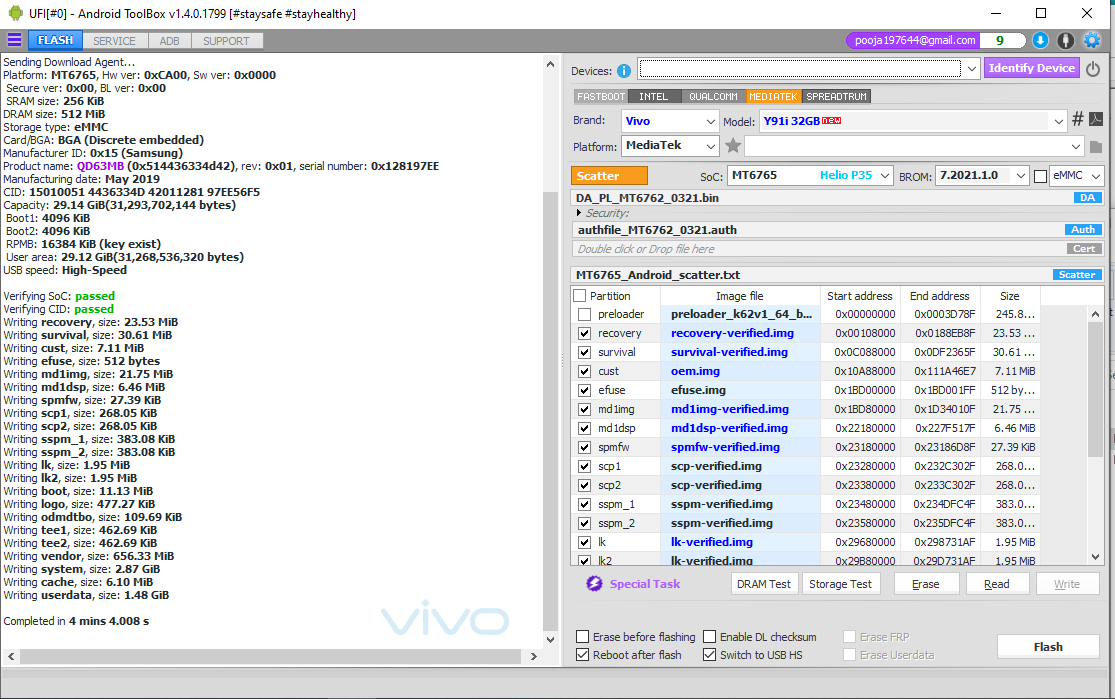The image size is (1115, 699).
Task: Click the blue download update icon
Action: [x=1040, y=41]
